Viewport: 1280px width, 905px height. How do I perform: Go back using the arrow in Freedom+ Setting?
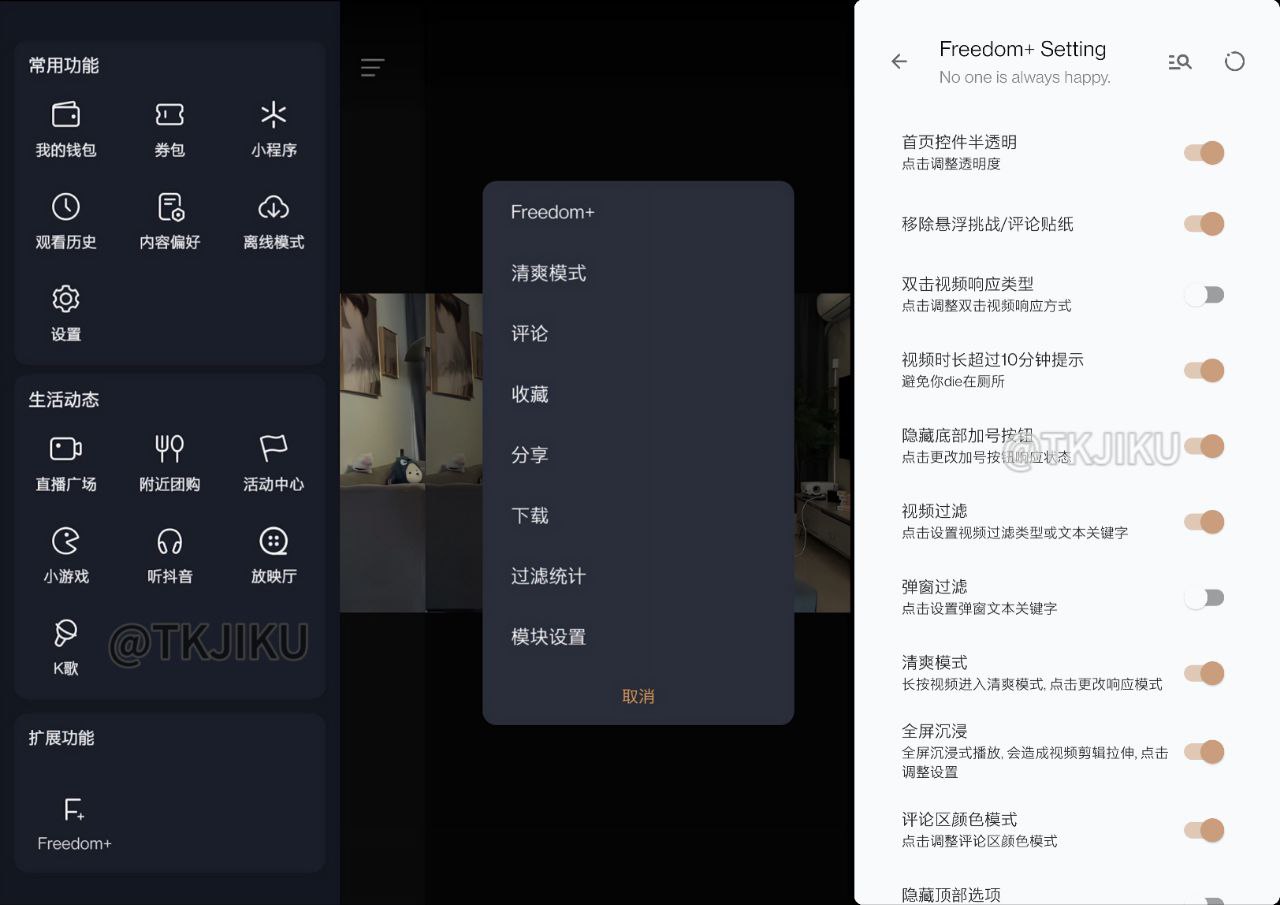click(x=899, y=62)
